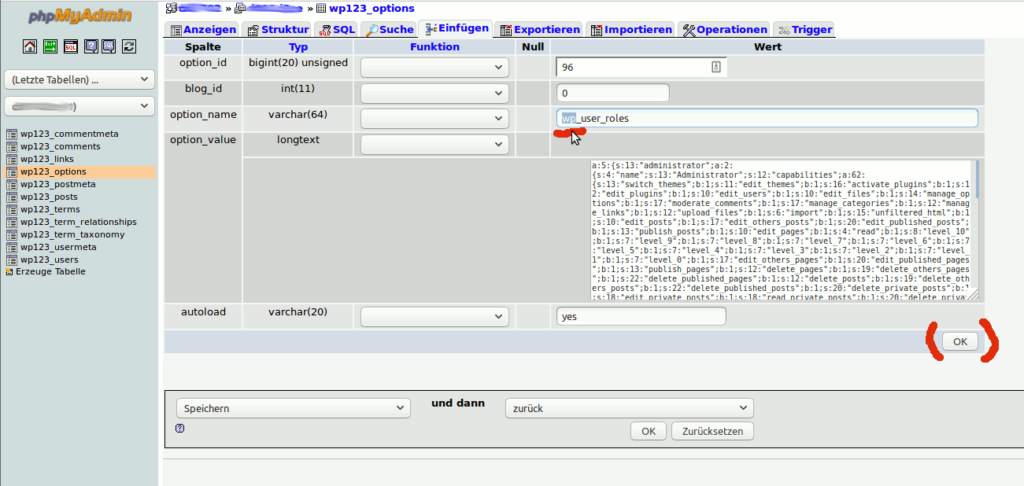Open the Operationen tab
This screenshot has height=486, width=1024.
point(725,29)
